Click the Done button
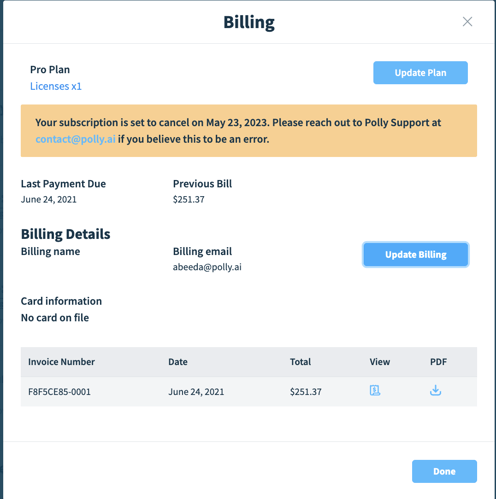This screenshot has height=499, width=496. (444, 471)
